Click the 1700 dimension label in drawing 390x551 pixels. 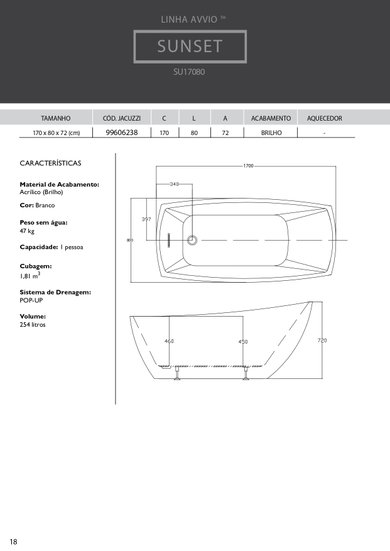point(248,166)
